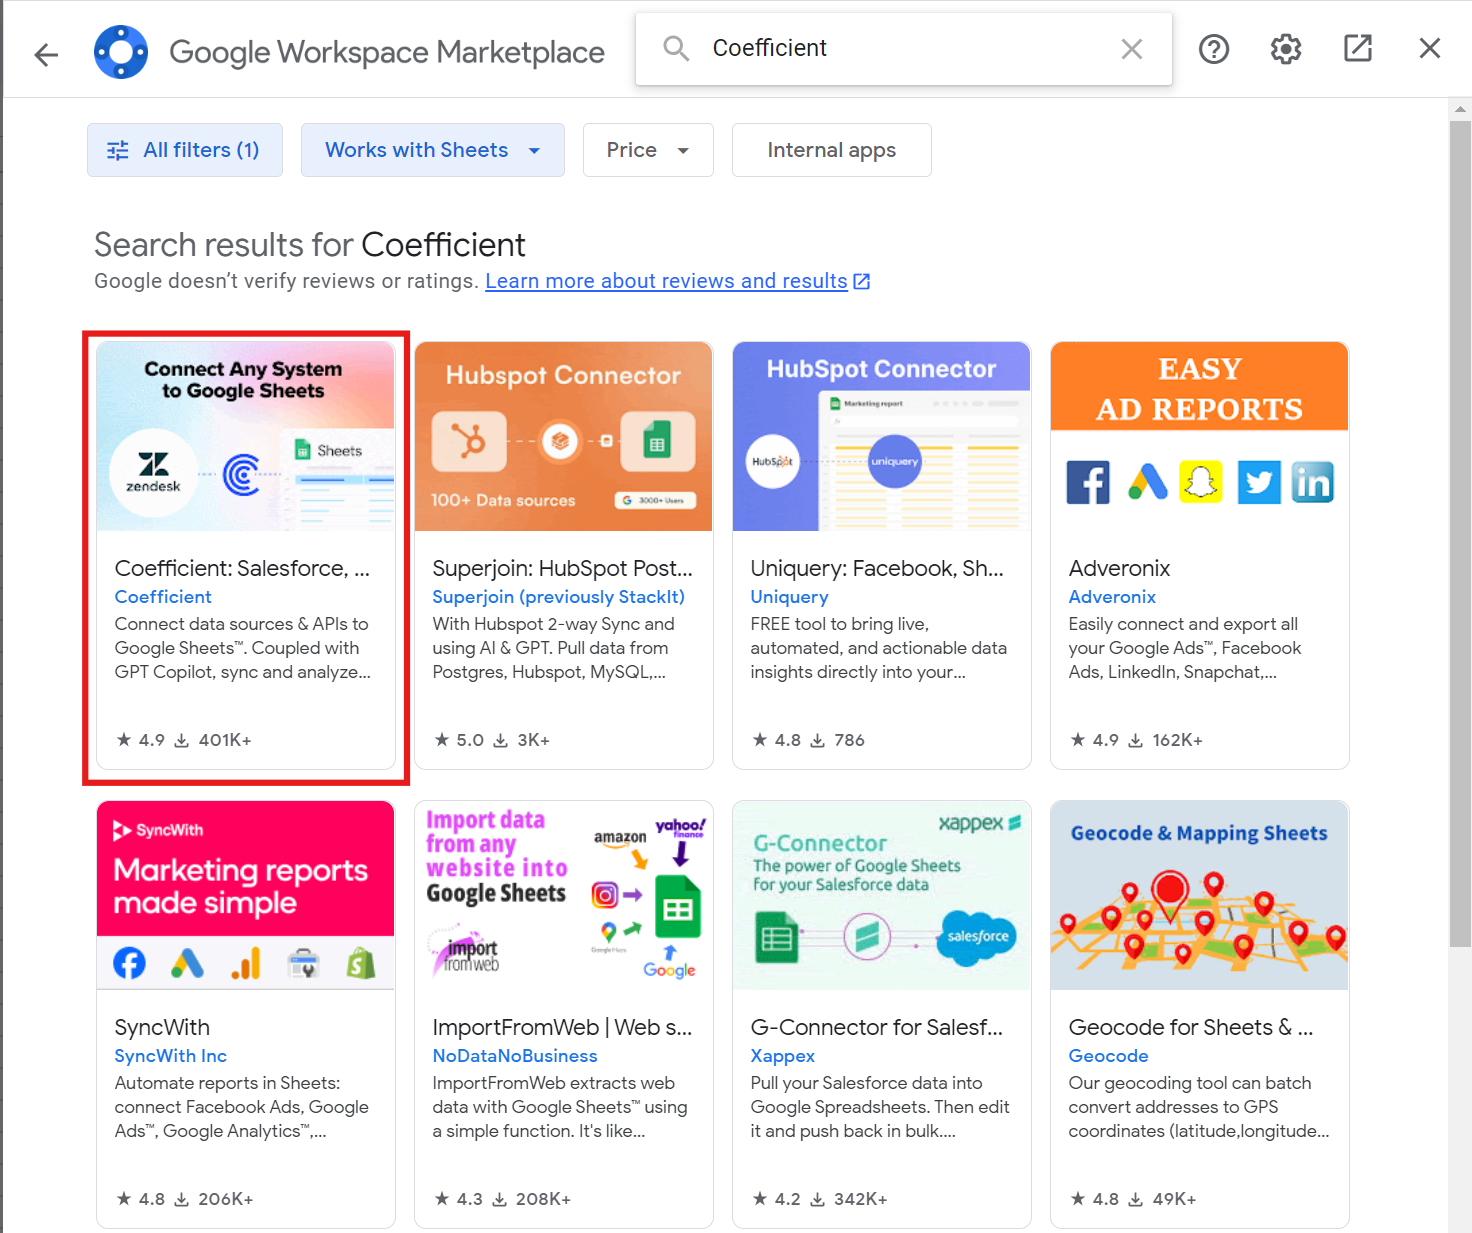Open Marketplace in a new window
The height and width of the screenshot is (1233, 1472).
tap(1358, 48)
